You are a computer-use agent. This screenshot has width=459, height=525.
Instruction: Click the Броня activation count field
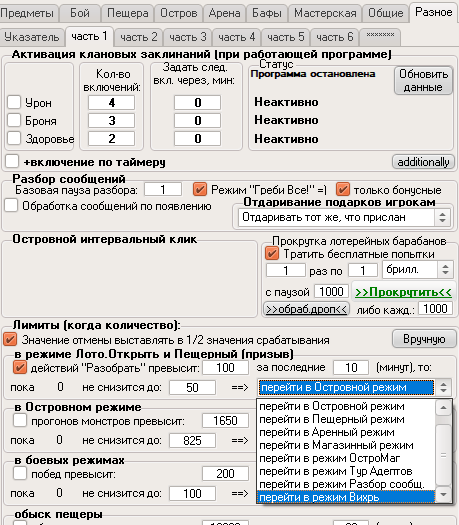pyautogui.click(x=111, y=121)
